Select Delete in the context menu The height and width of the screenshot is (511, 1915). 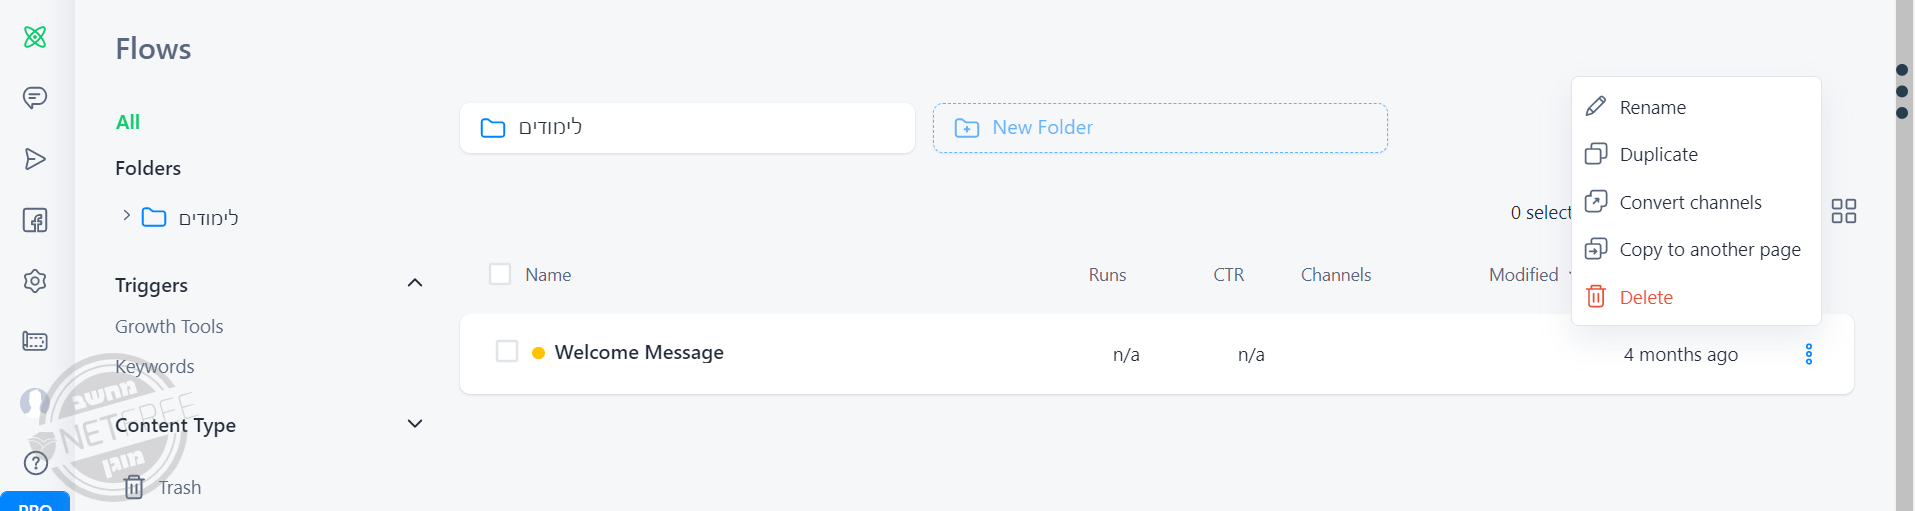pyautogui.click(x=1645, y=297)
